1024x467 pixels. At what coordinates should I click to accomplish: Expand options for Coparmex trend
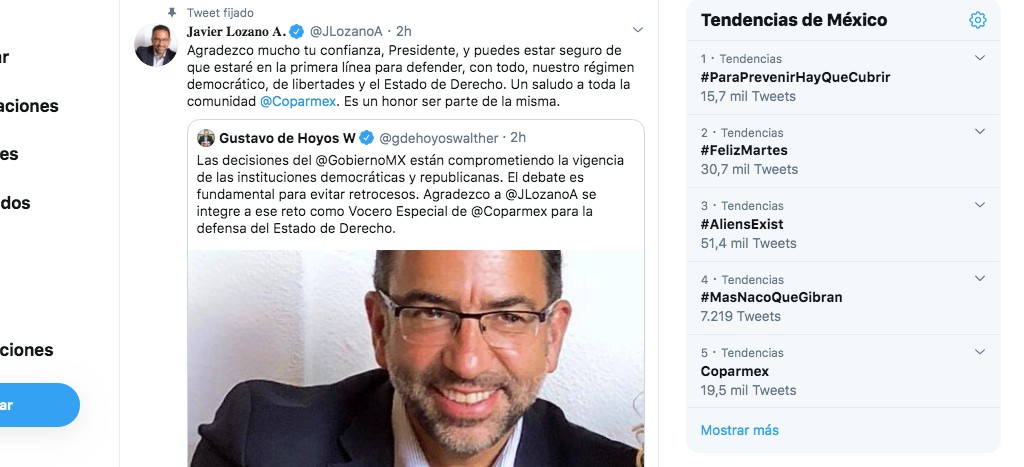[x=980, y=352]
